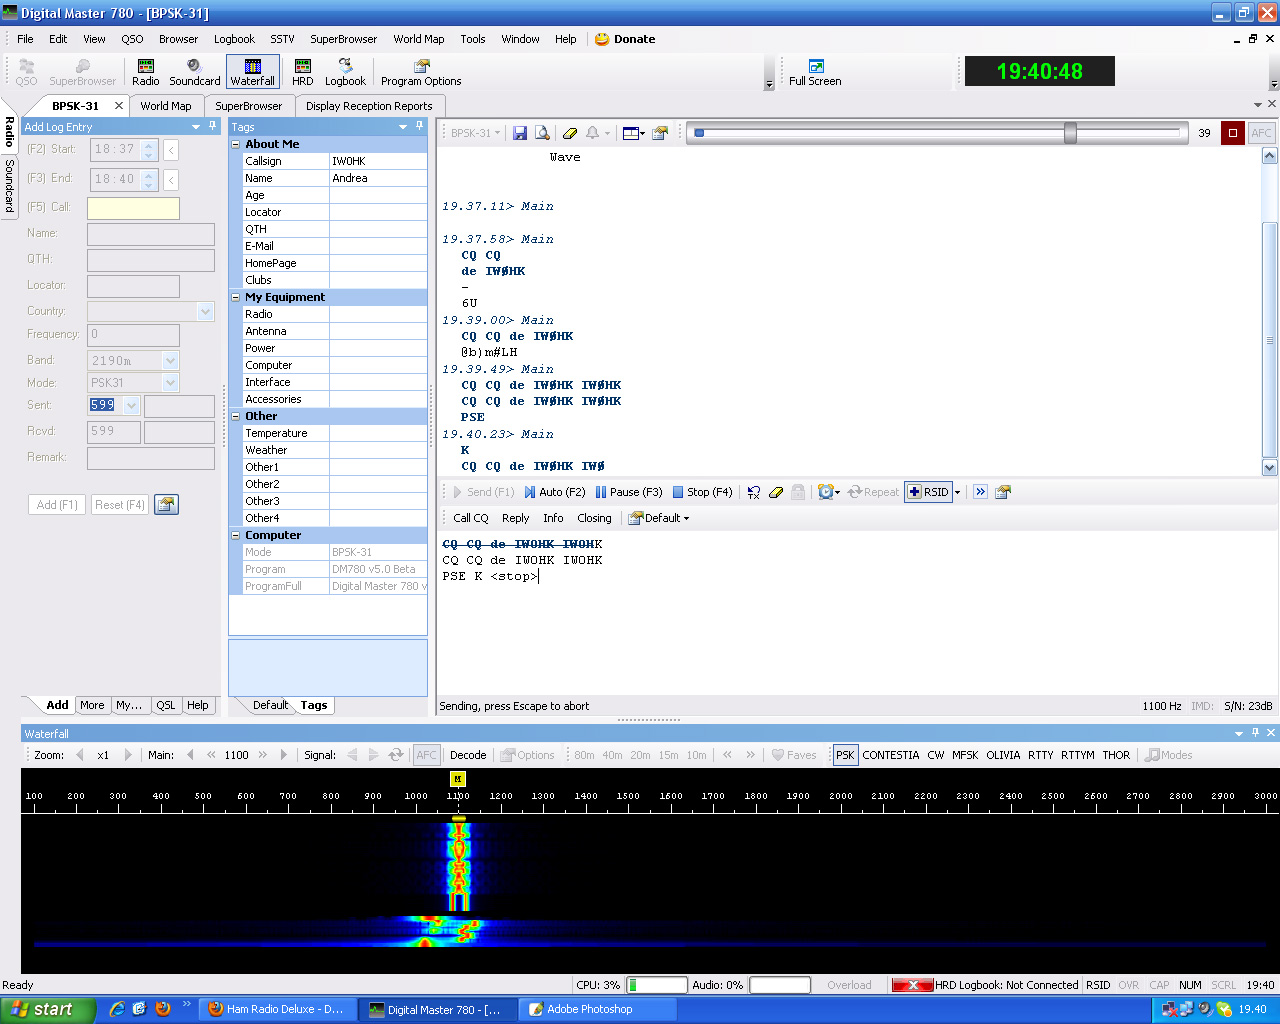Pause transmission with Pause (F3)
Viewport: 1280px width, 1024px height.
click(x=629, y=492)
